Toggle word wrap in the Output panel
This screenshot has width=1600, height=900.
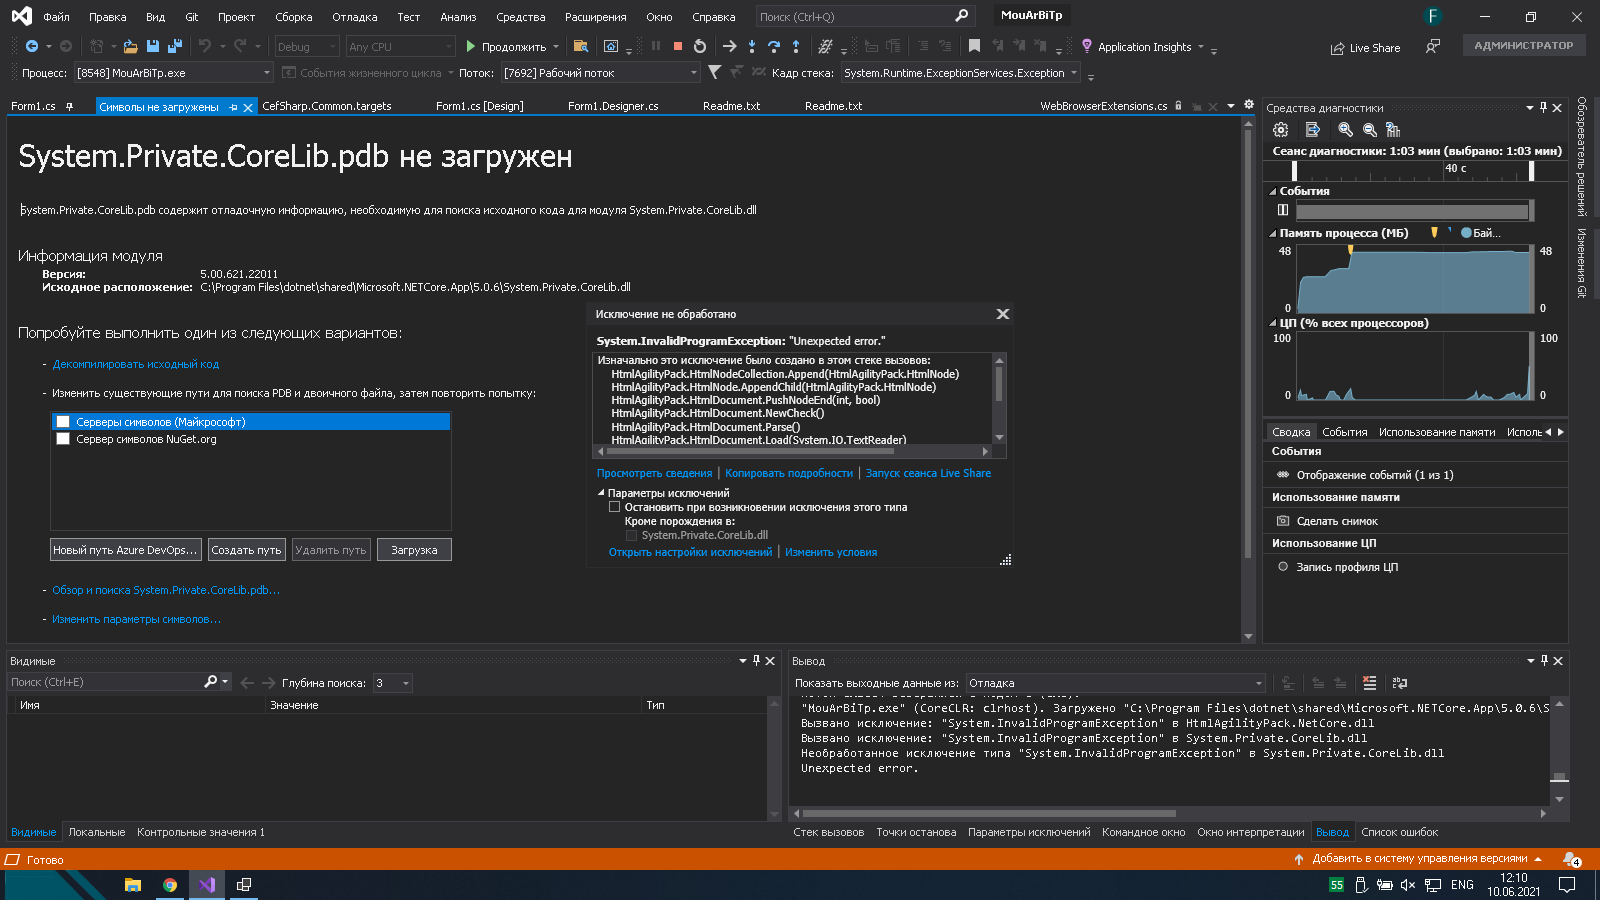click(x=1400, y=683)
